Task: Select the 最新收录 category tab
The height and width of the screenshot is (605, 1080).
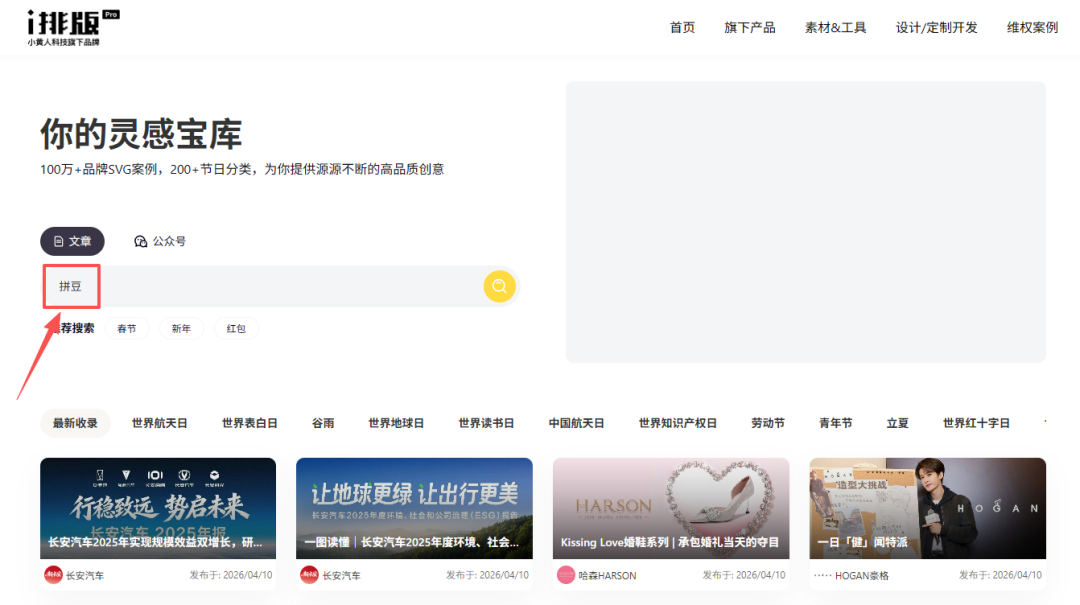Action: [75, 423]
